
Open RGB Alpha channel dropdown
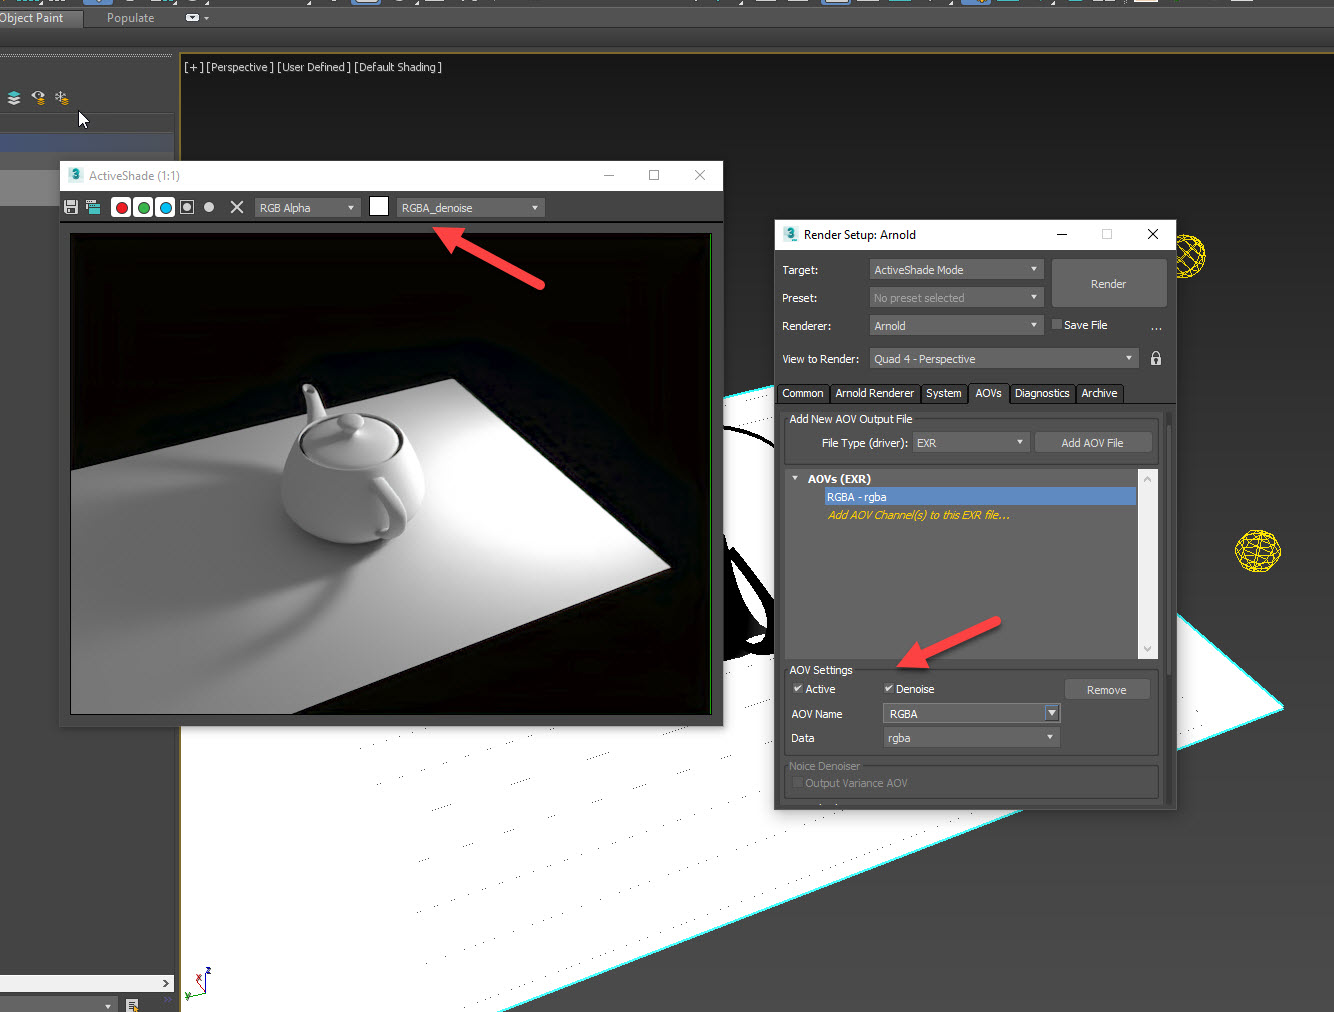tap(307, 208)
